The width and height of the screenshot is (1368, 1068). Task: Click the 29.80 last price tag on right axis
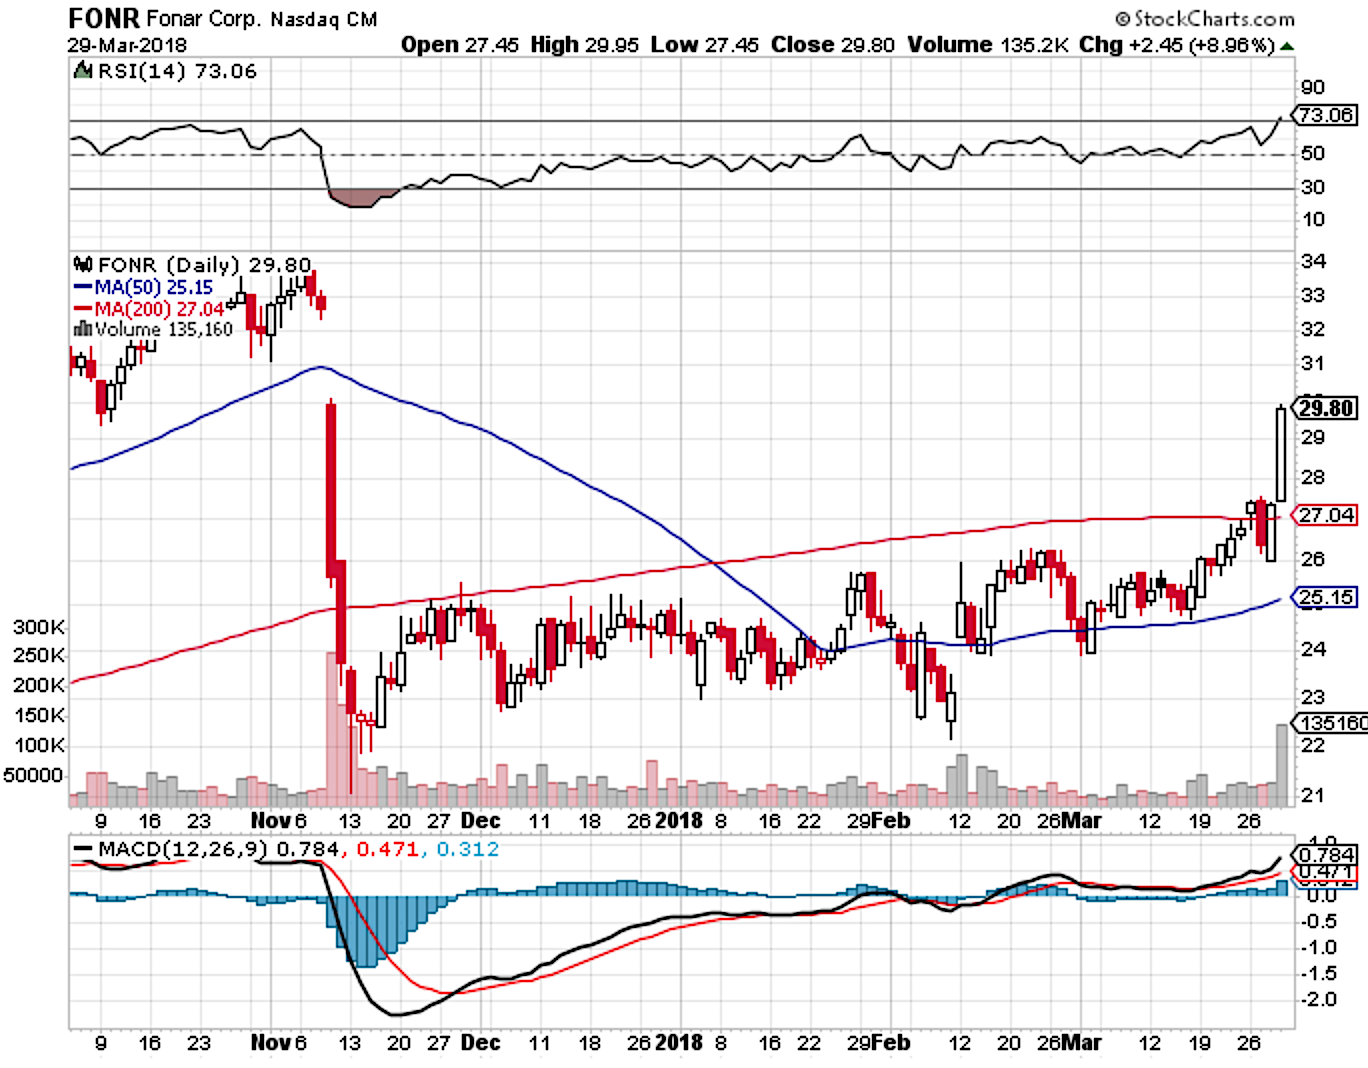pyautogui.click(x=1326, y=408)
